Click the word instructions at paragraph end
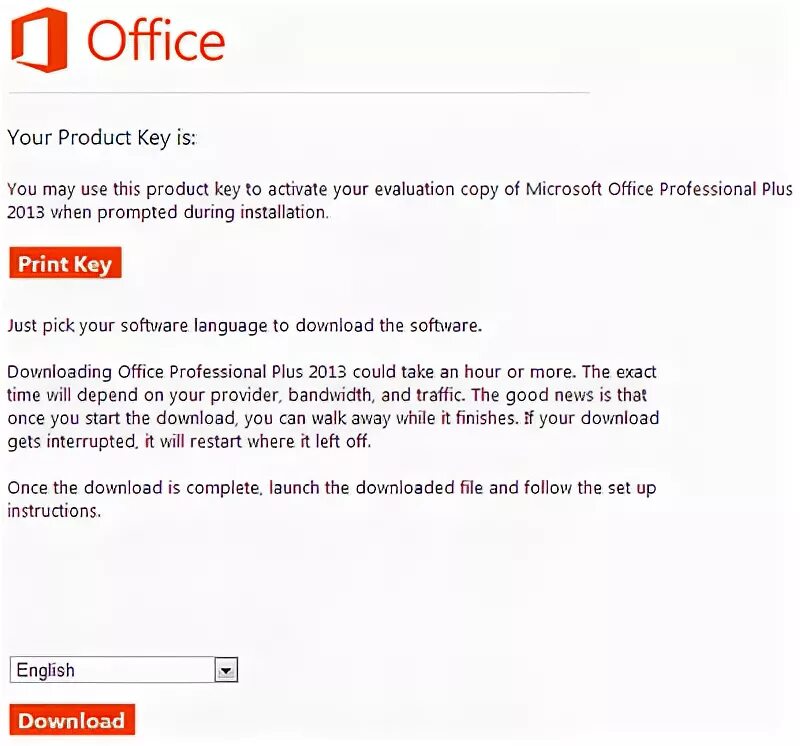Viewport: 800px width, 746px height. [54, 510]
